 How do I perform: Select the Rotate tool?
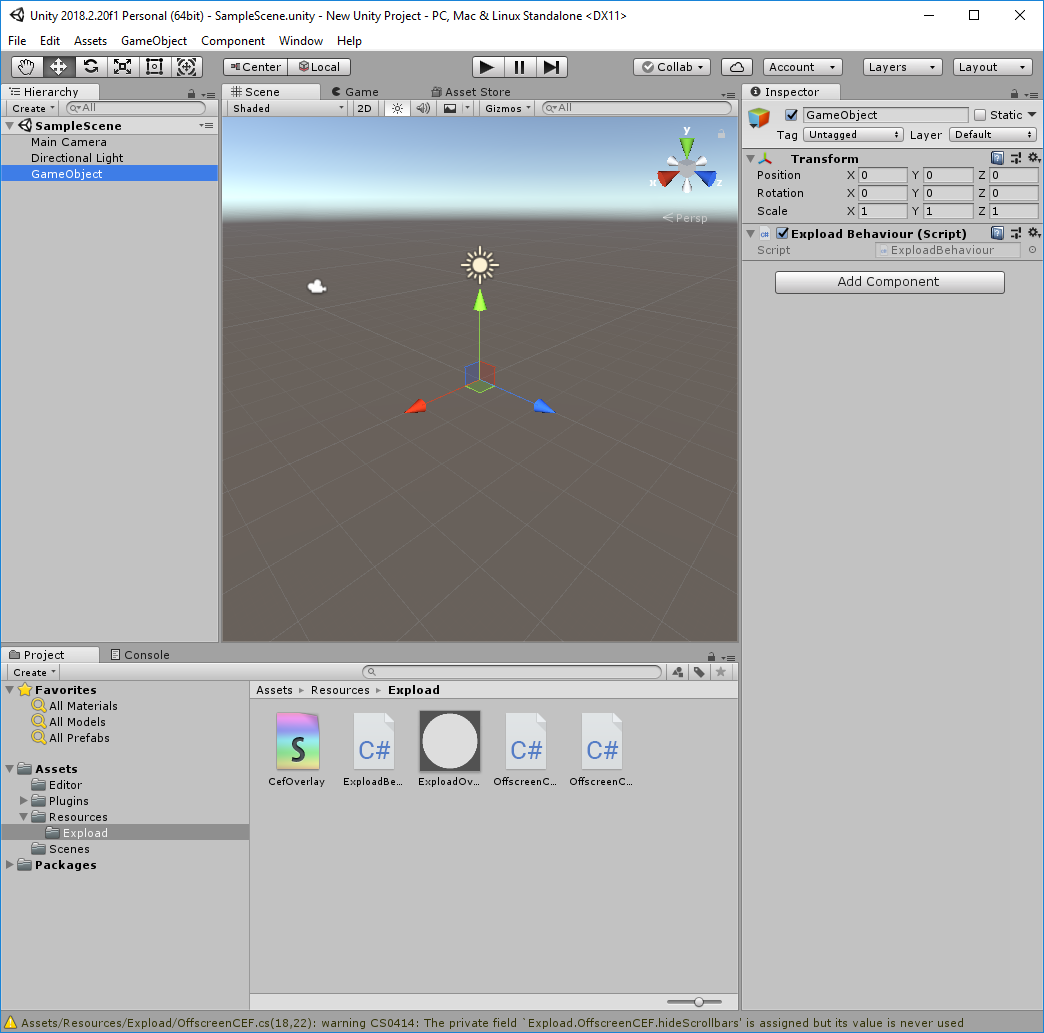tap(91, 67)
